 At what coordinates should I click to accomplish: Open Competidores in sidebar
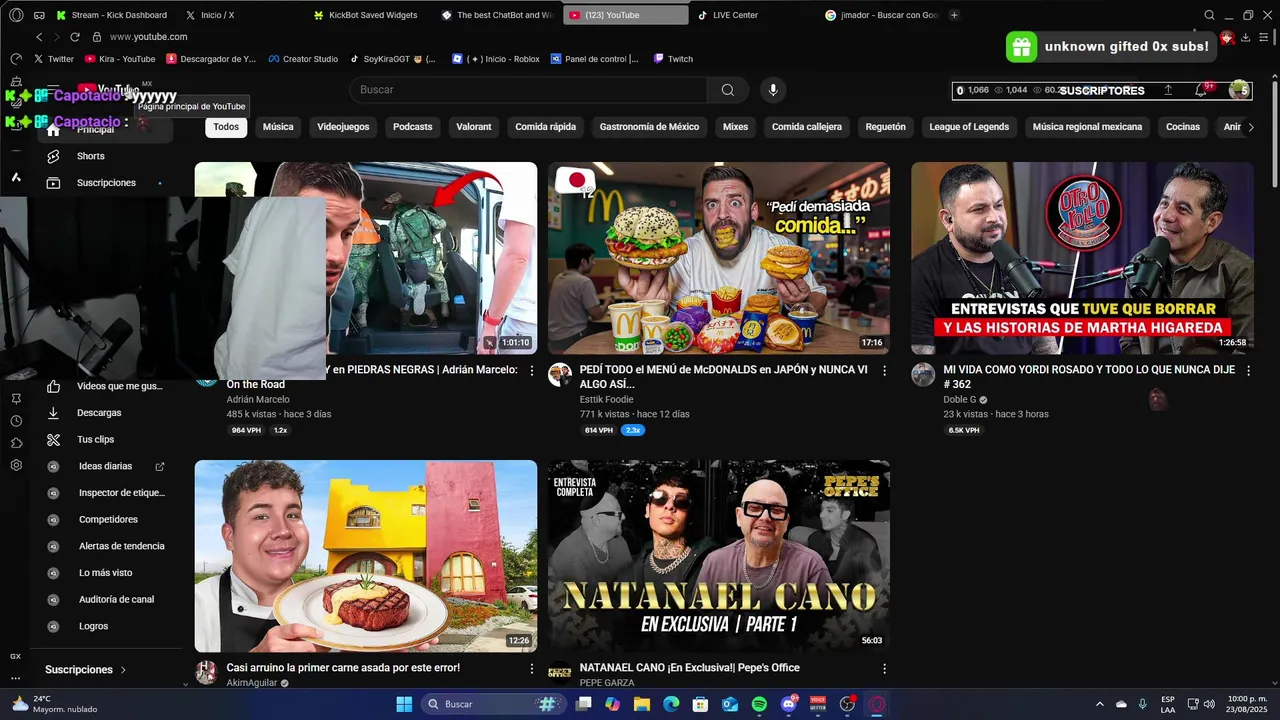click(108, 520)
